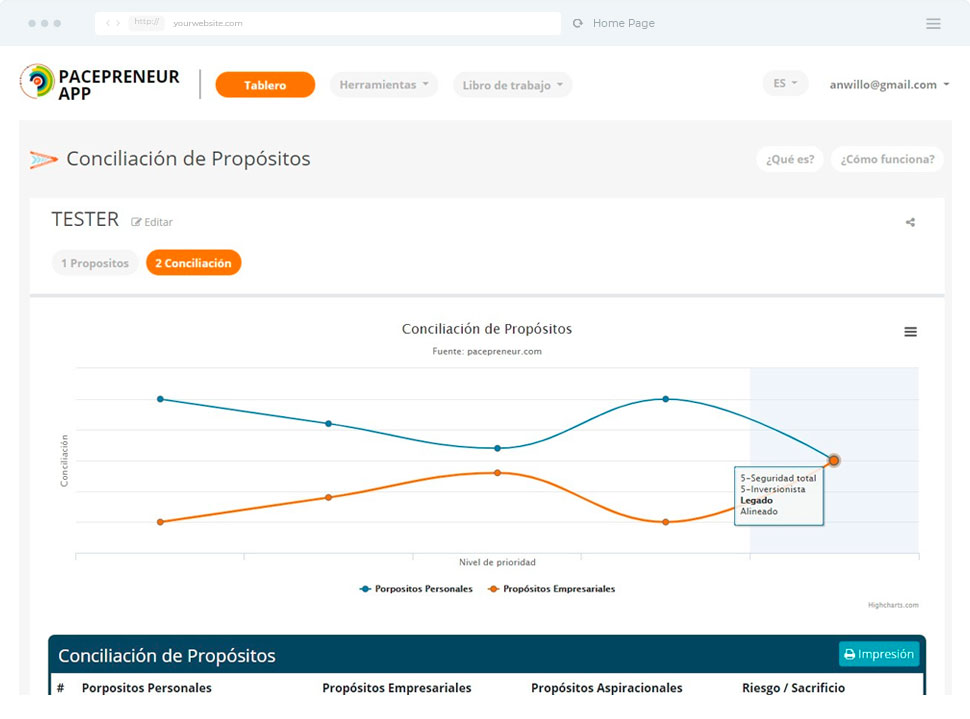Image resolution: width=970 pixels, height=719 pixels.
Task: Toggle Porpositos Personales series in legend
Action: pyautogui.click(x=416, y=589)
